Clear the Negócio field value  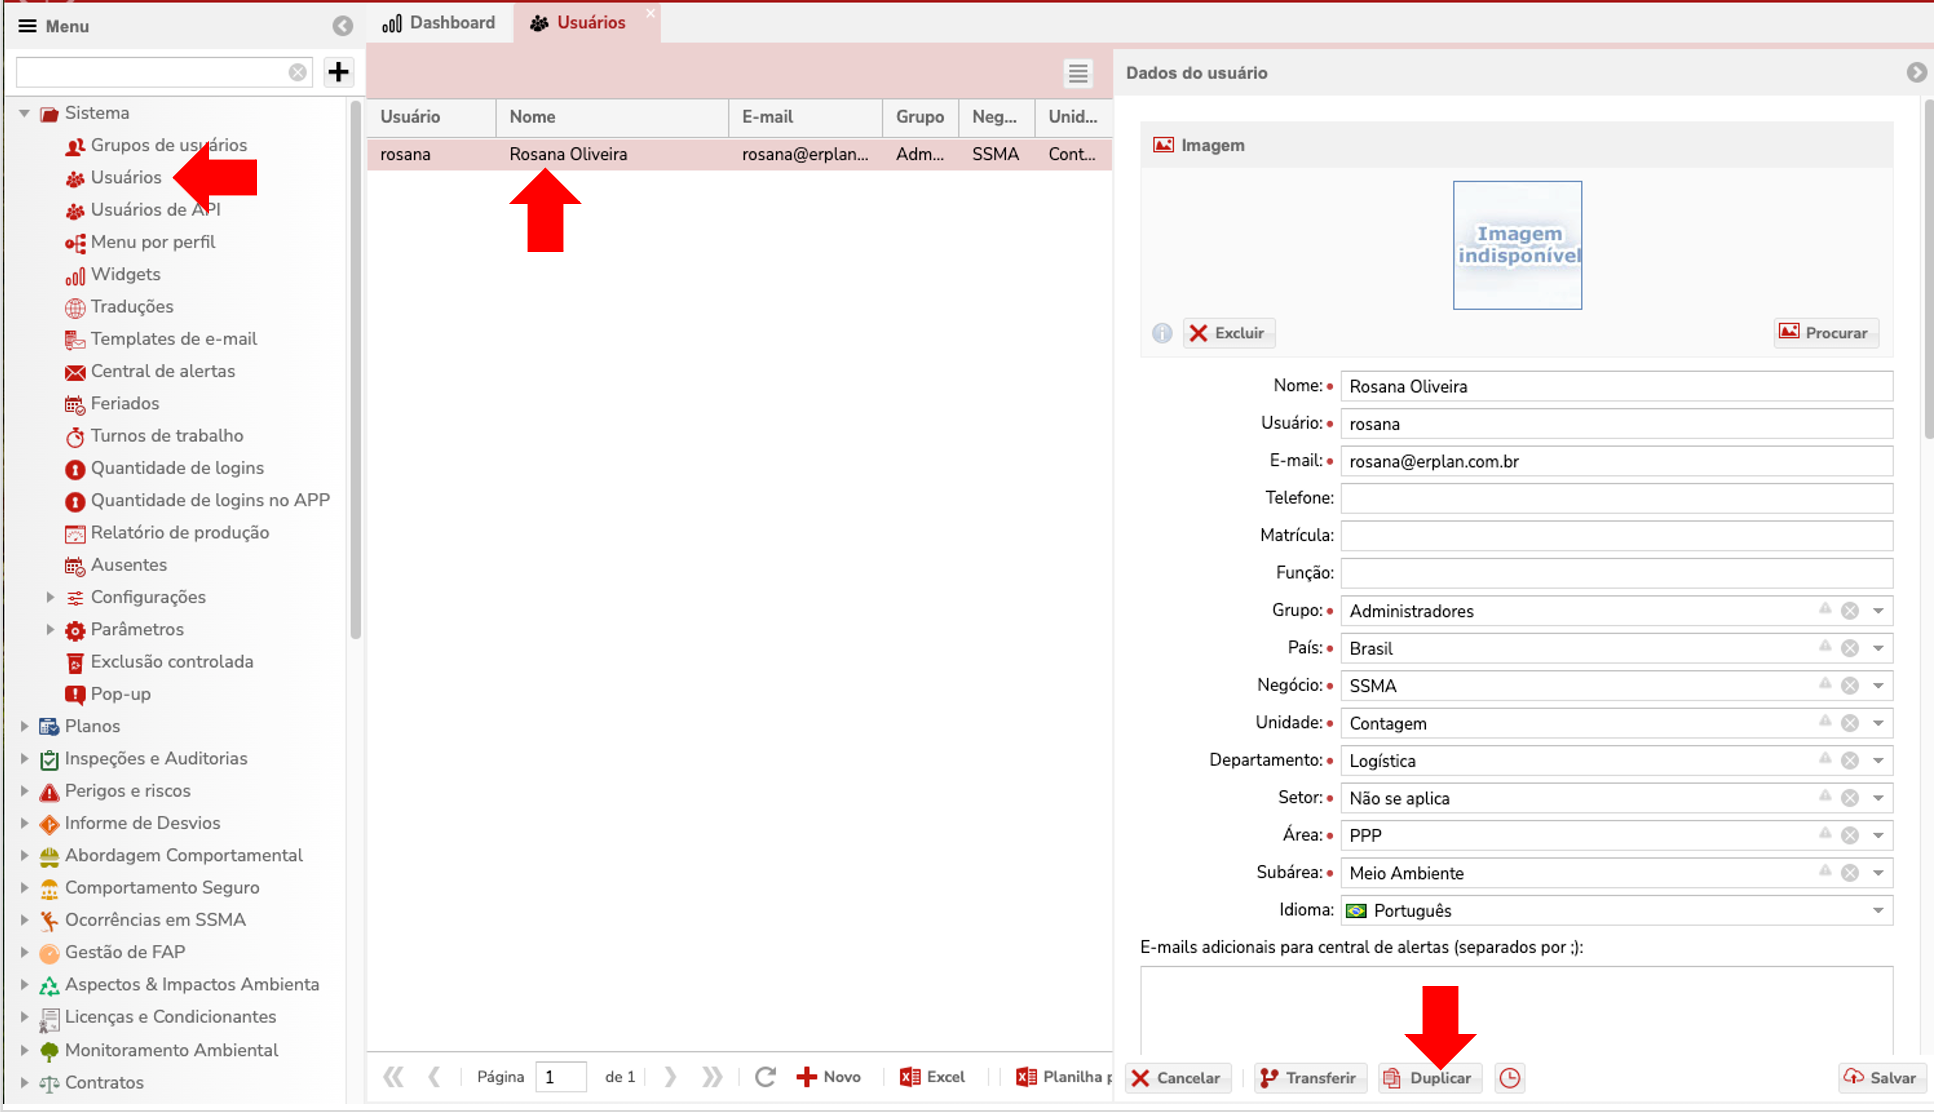click(x=1850, y=686)
